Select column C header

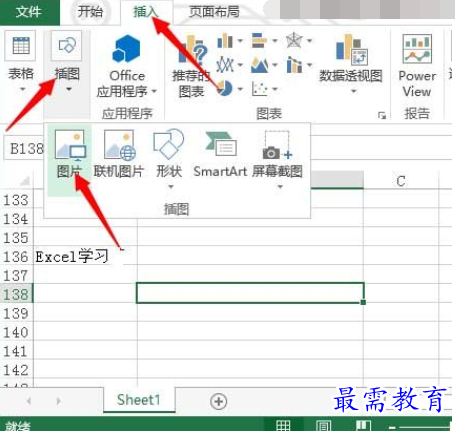click(x=401, y=181)
